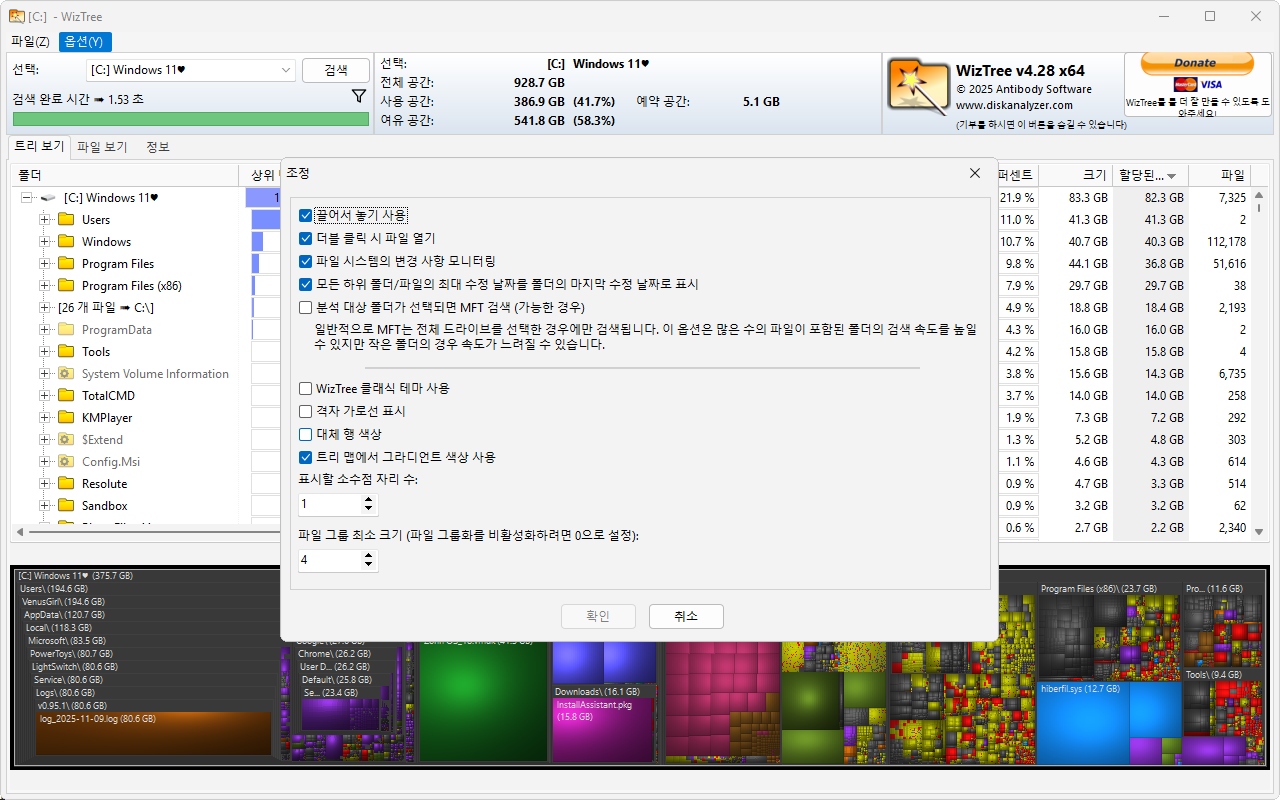The image size is (1280, 800).
Task: Click the Config.Msi folder icon
Action: pos(67,462)
